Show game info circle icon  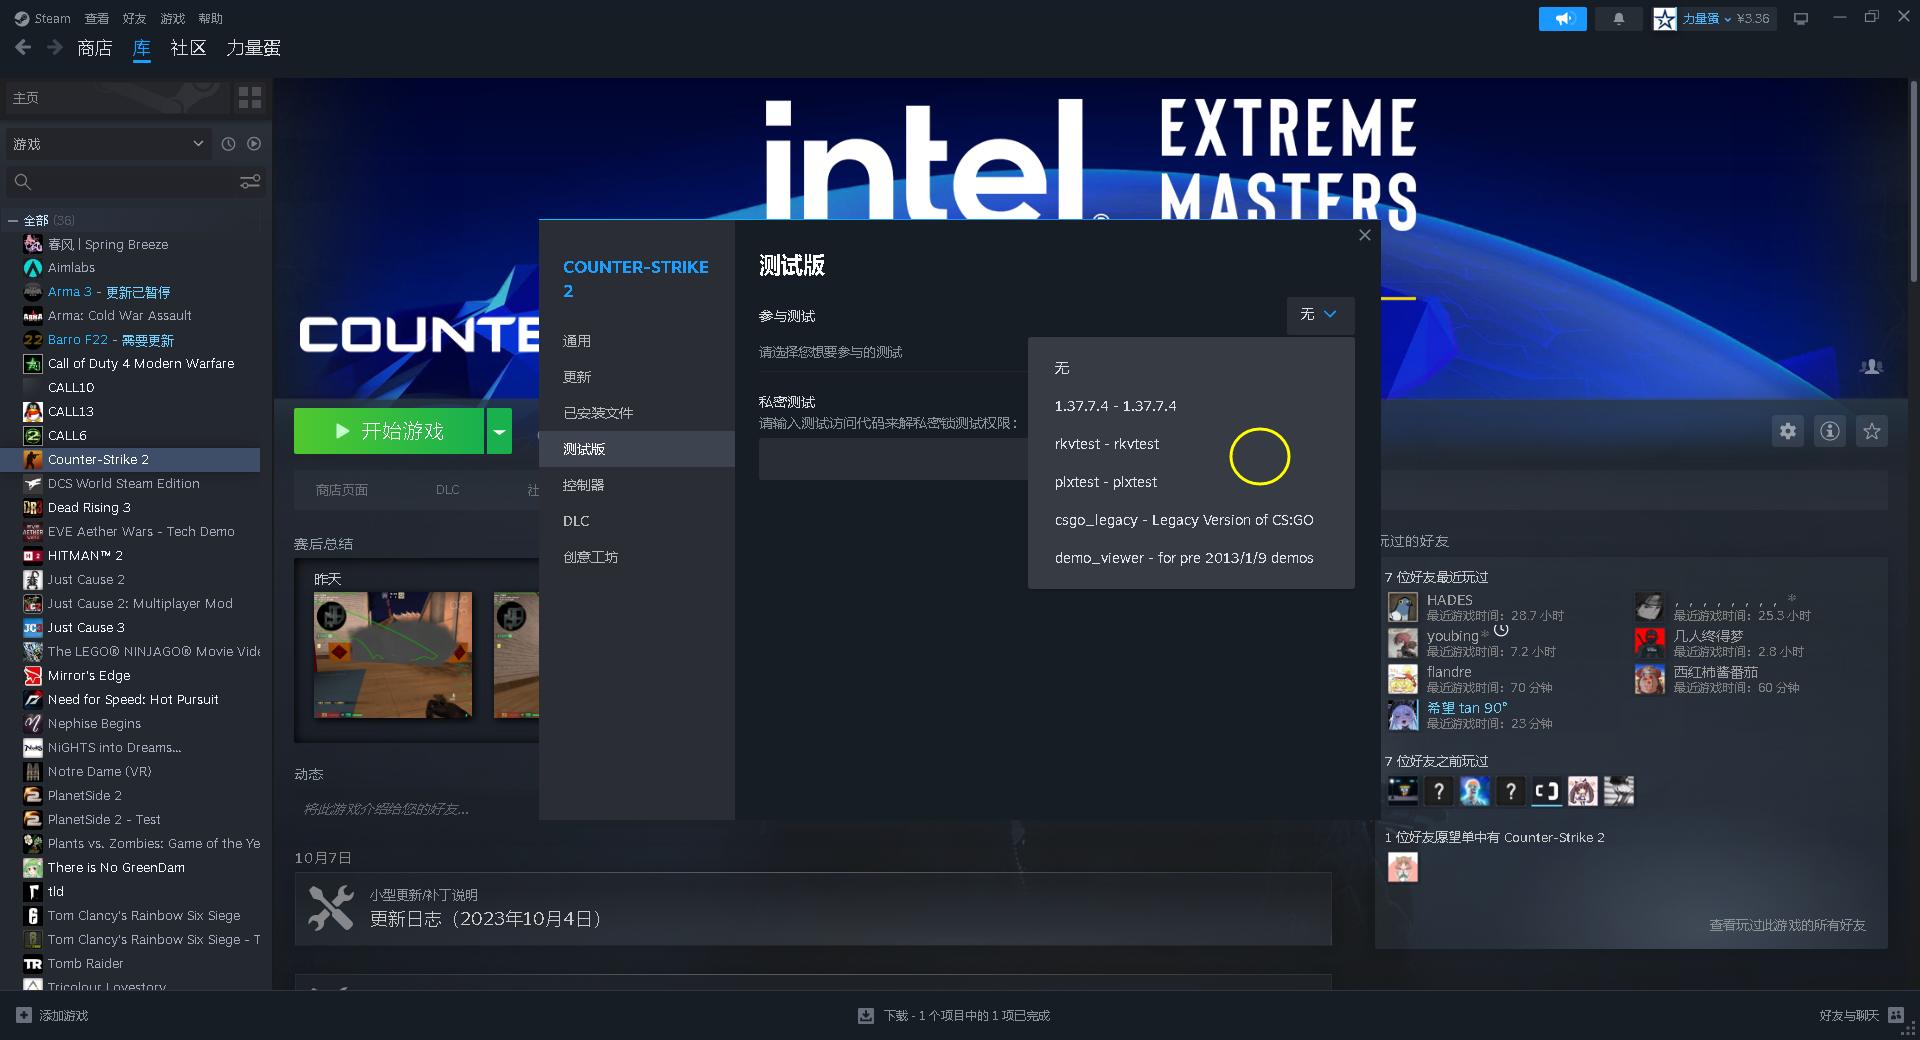[1830, 431]
